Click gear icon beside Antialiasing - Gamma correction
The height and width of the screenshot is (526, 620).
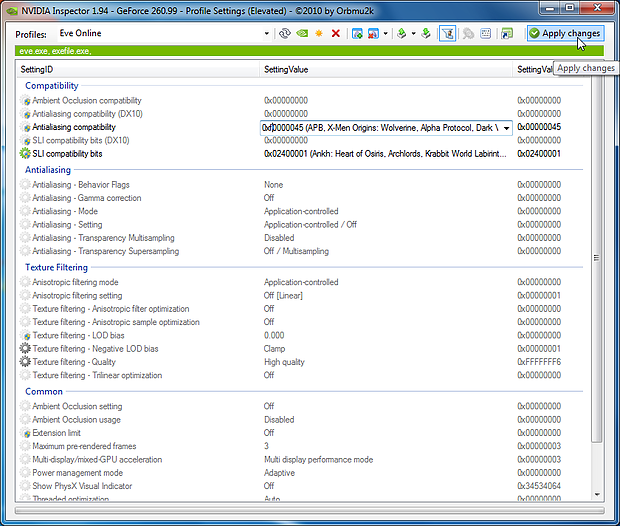point(25,198)
